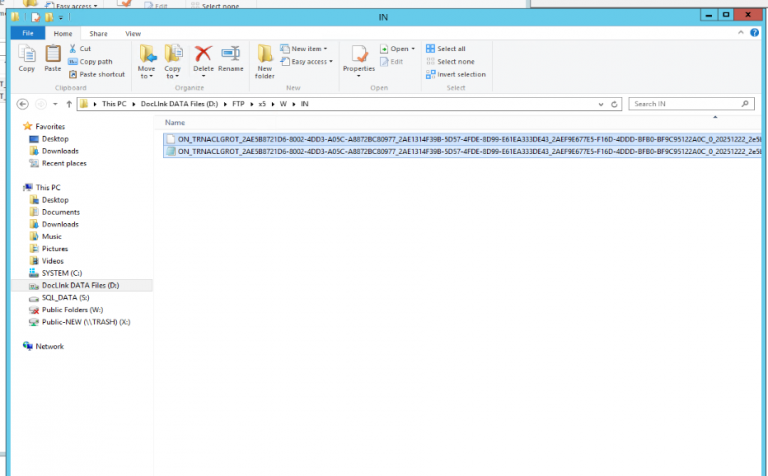Select Network in navigation pane
This screenshot has width=768, height=476.
point(49,346)
